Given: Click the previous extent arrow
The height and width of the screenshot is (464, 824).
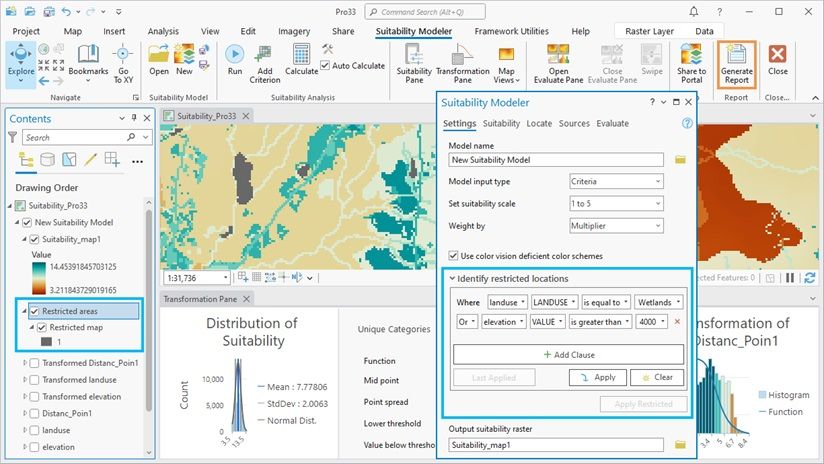Looking at the screenshot, I should (x=44, y=81).
